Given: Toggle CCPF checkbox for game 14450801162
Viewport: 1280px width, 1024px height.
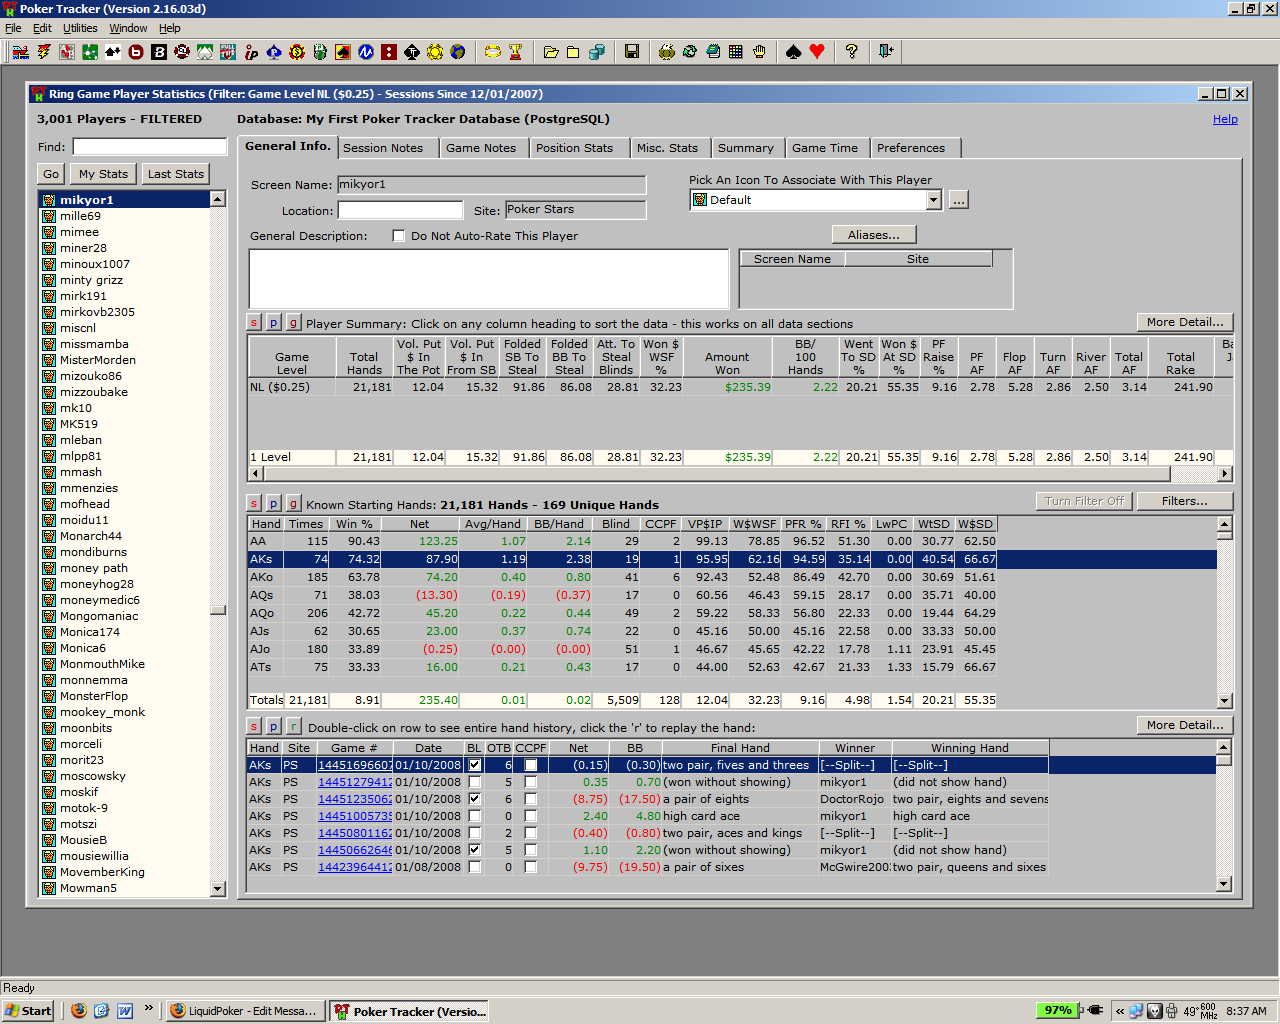Looking at the screenshot, I should (x=531, y=833).
